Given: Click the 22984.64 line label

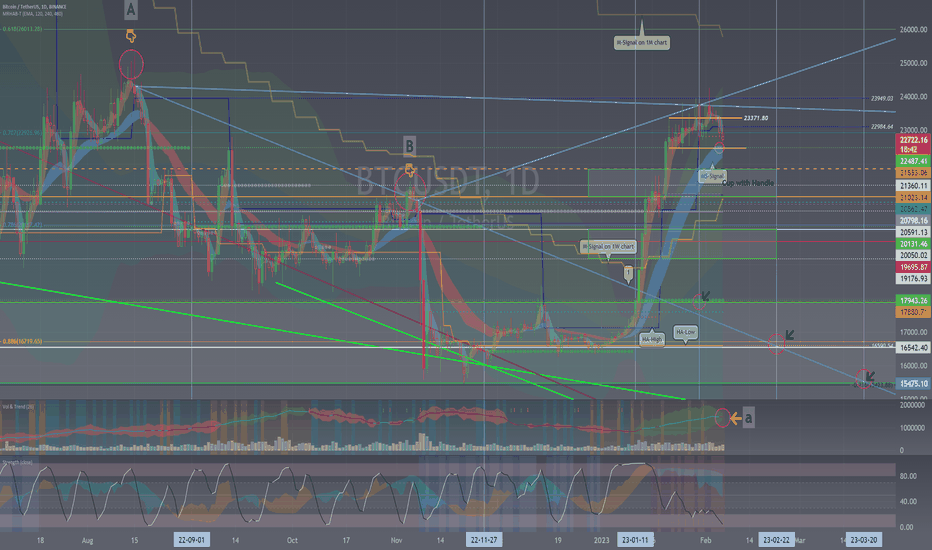Looking at the screenshot, I should (x=882, y=127).
